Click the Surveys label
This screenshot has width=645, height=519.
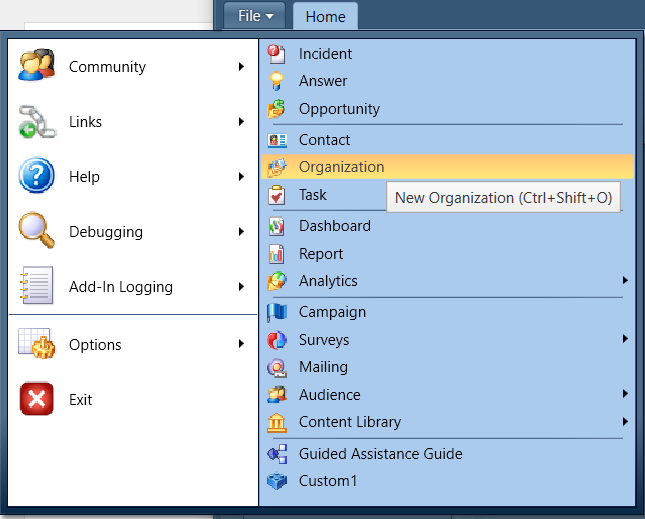tap(324, 340)
